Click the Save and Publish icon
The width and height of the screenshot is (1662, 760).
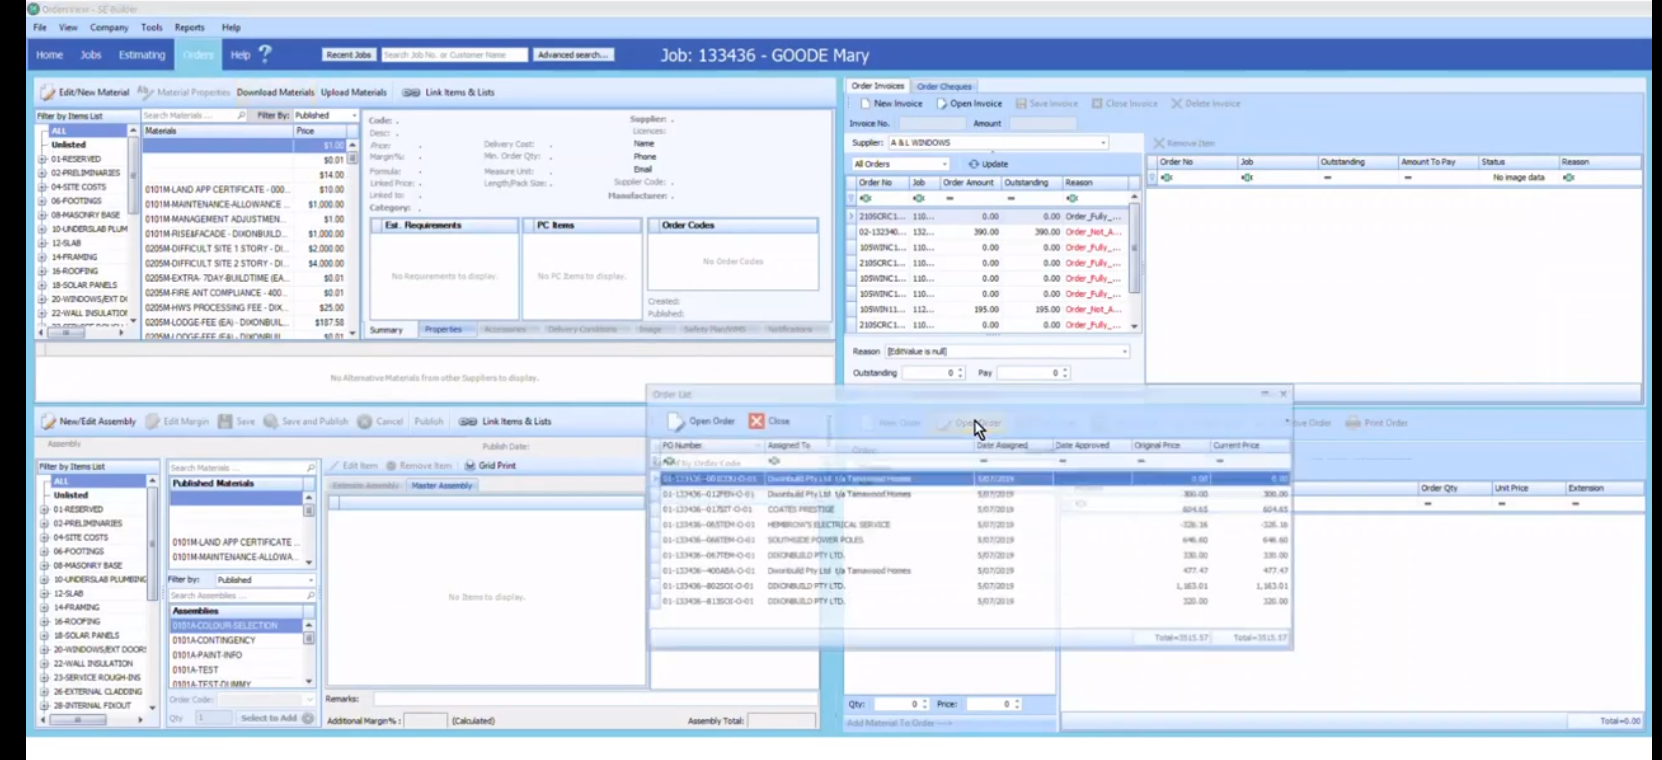pos(270,421)
